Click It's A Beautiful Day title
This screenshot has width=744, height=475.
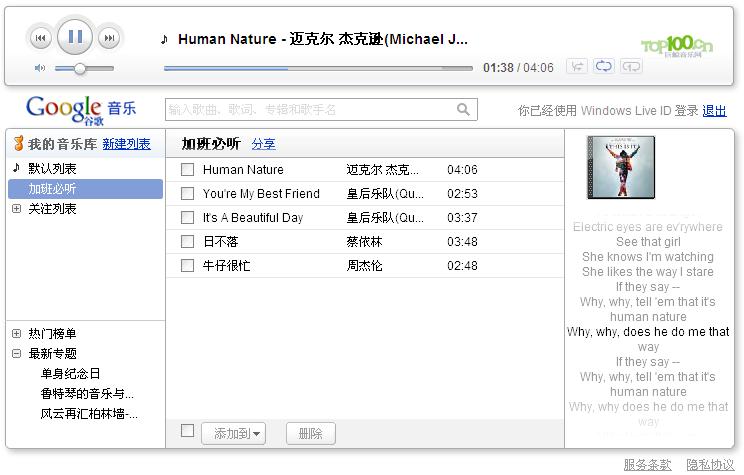tap(252, 217)
